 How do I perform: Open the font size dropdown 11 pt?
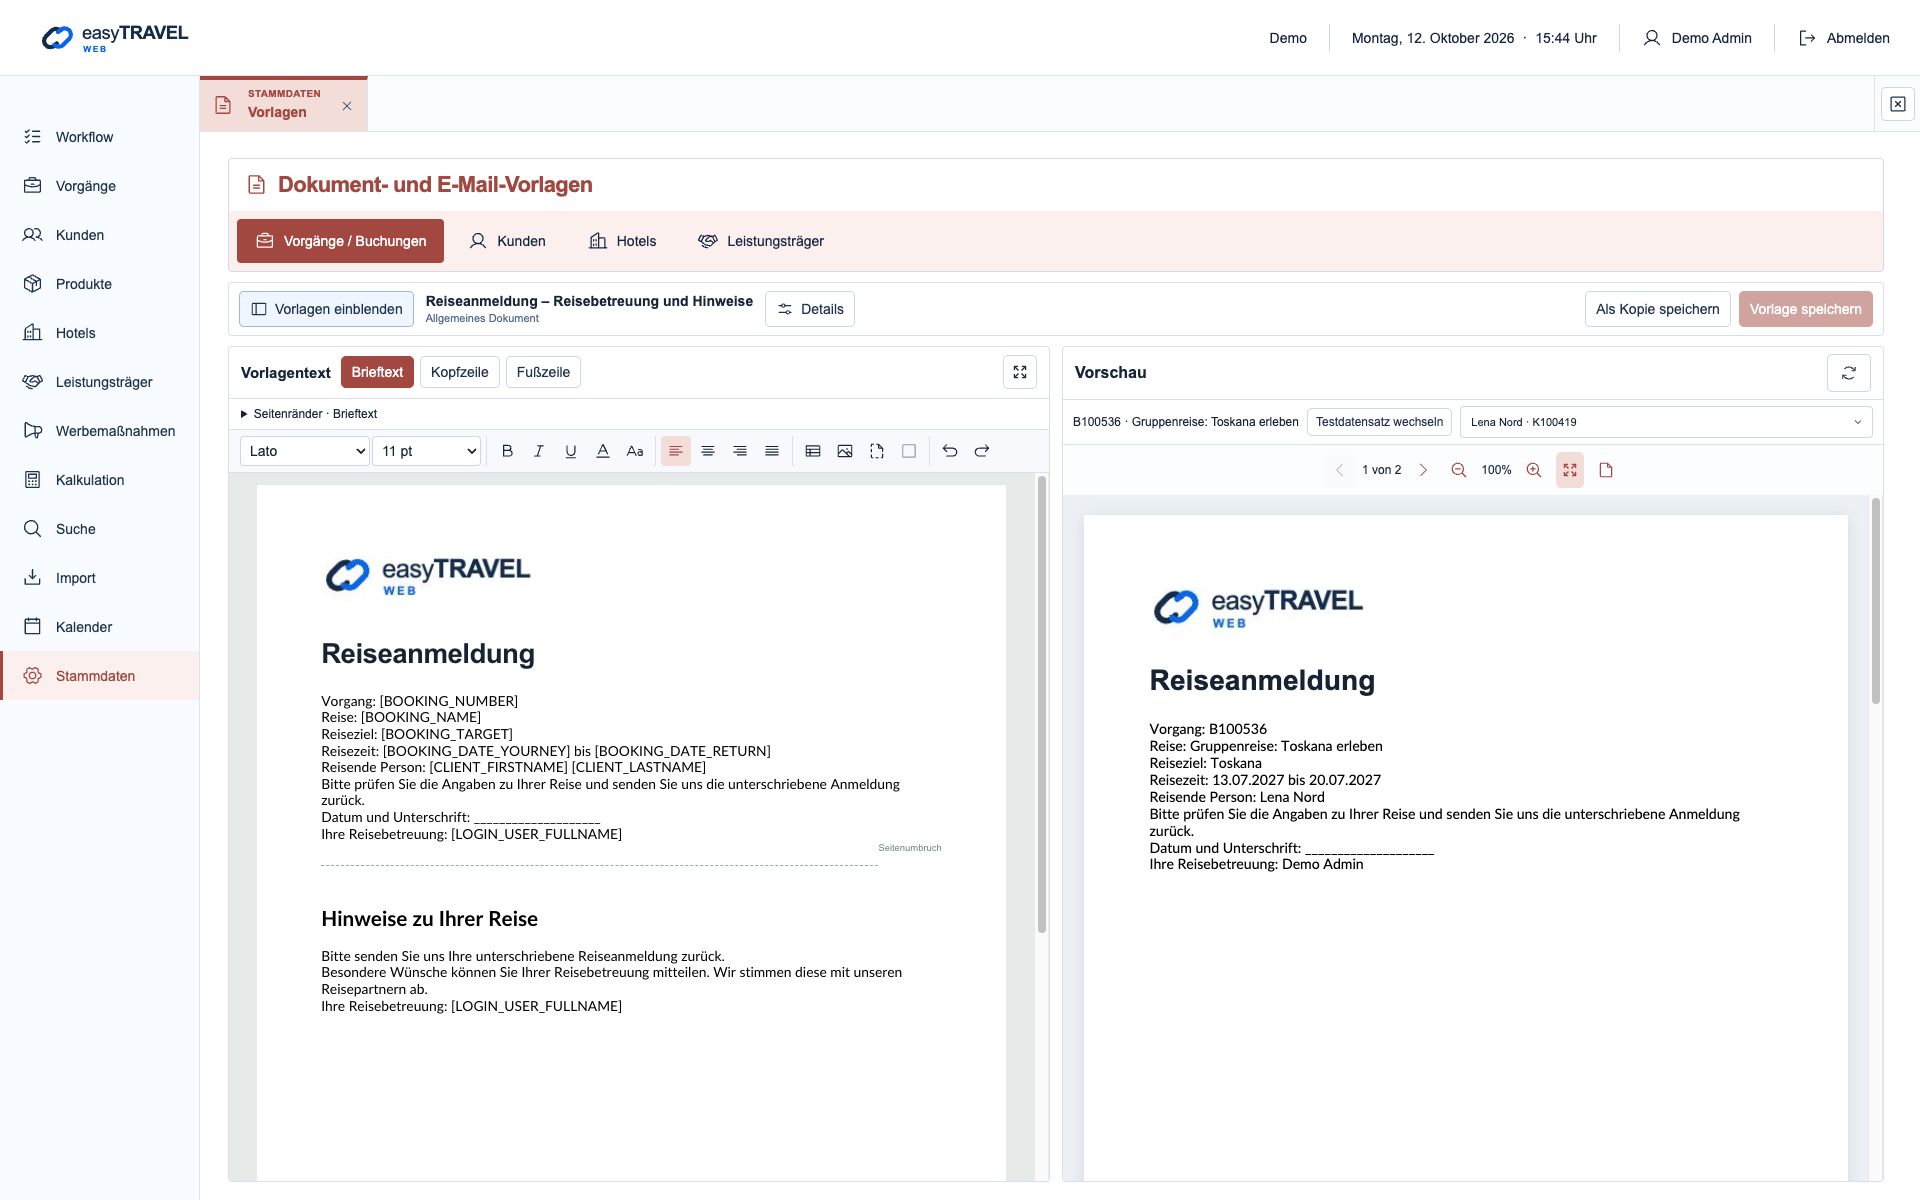(x=427, y=451)
